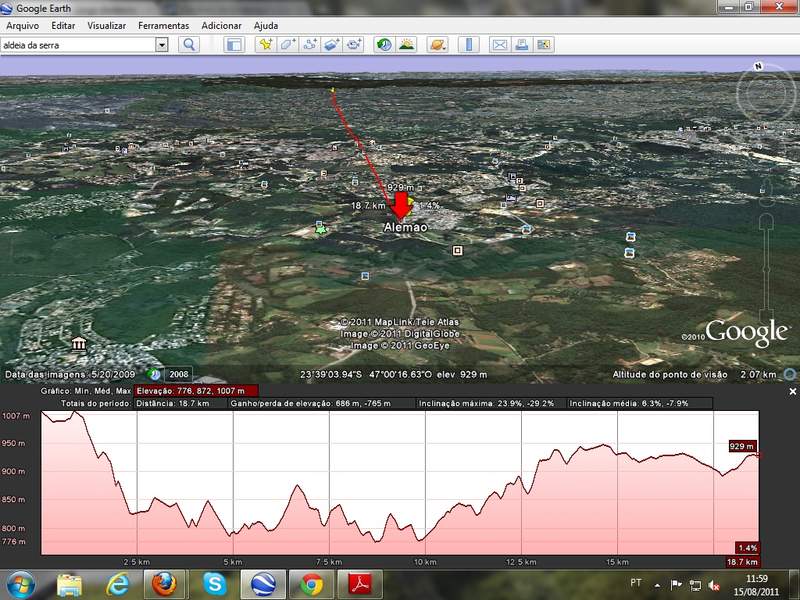Viewport: 800px width, 600px height.
Task: Click the Ganho/perda de elevação statistic
Action: pyautogui.click(x=321, y=403)
